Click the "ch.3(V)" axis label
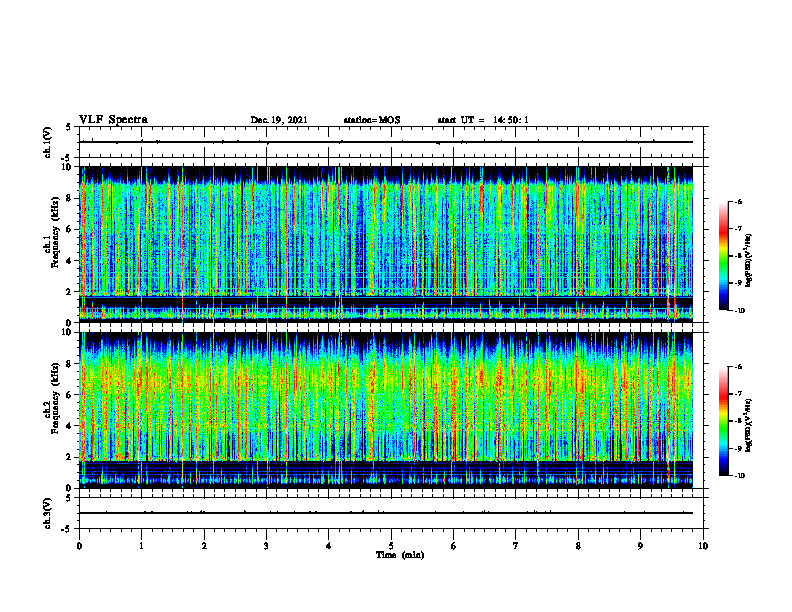Viewport: 792px width, 612px height. pos(47,513)
